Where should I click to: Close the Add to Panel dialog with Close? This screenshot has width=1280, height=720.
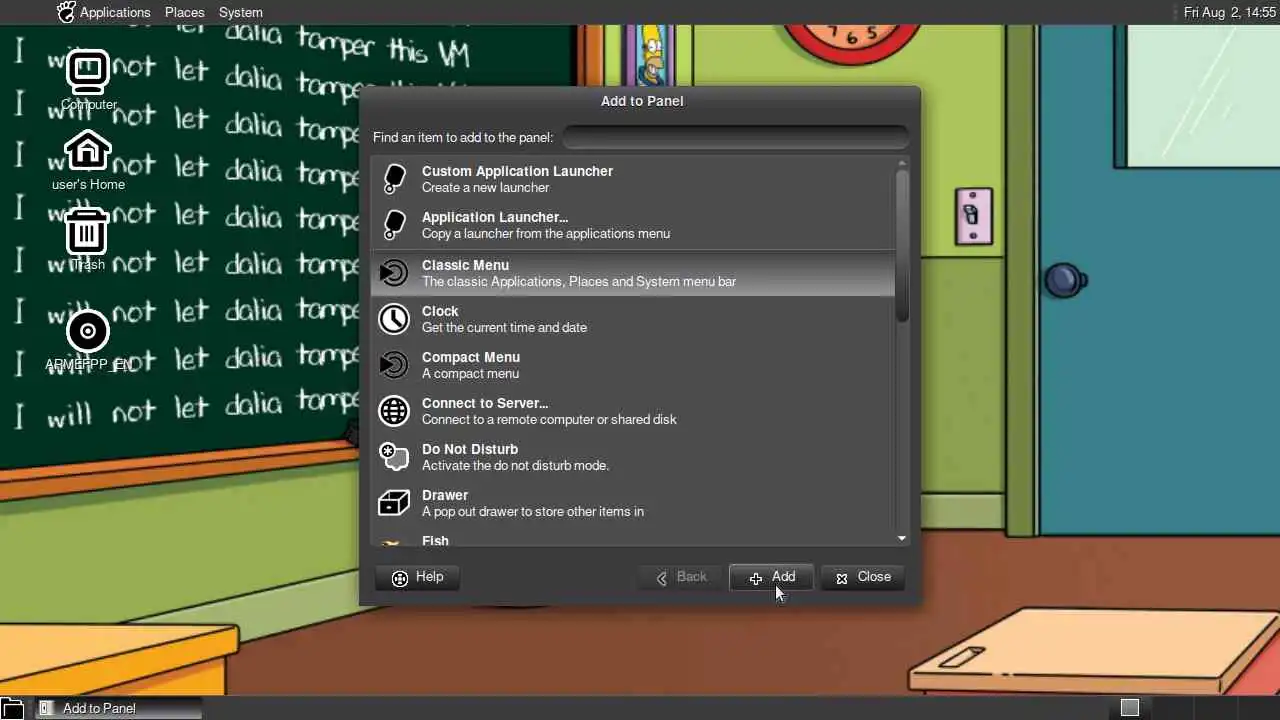tap(863, 577)
